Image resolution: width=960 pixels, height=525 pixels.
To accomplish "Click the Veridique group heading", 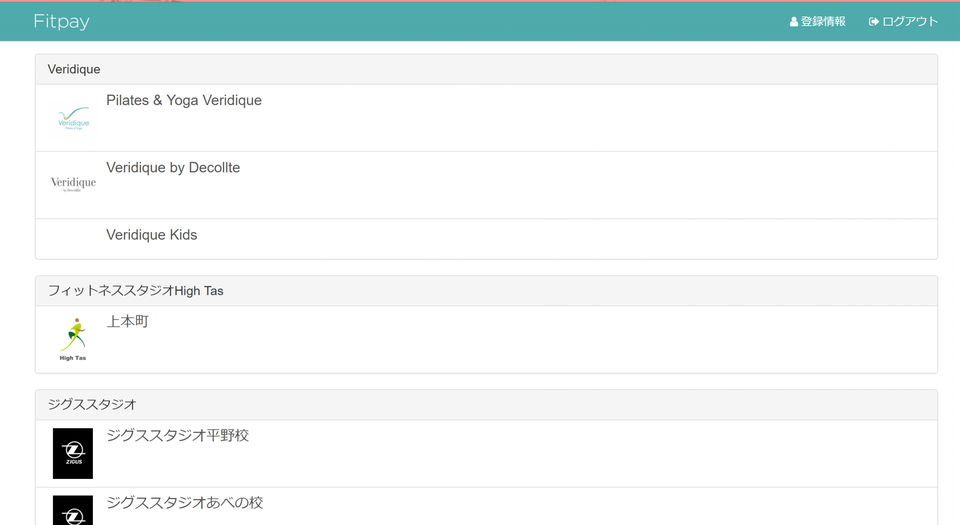I will coord(74,69).
